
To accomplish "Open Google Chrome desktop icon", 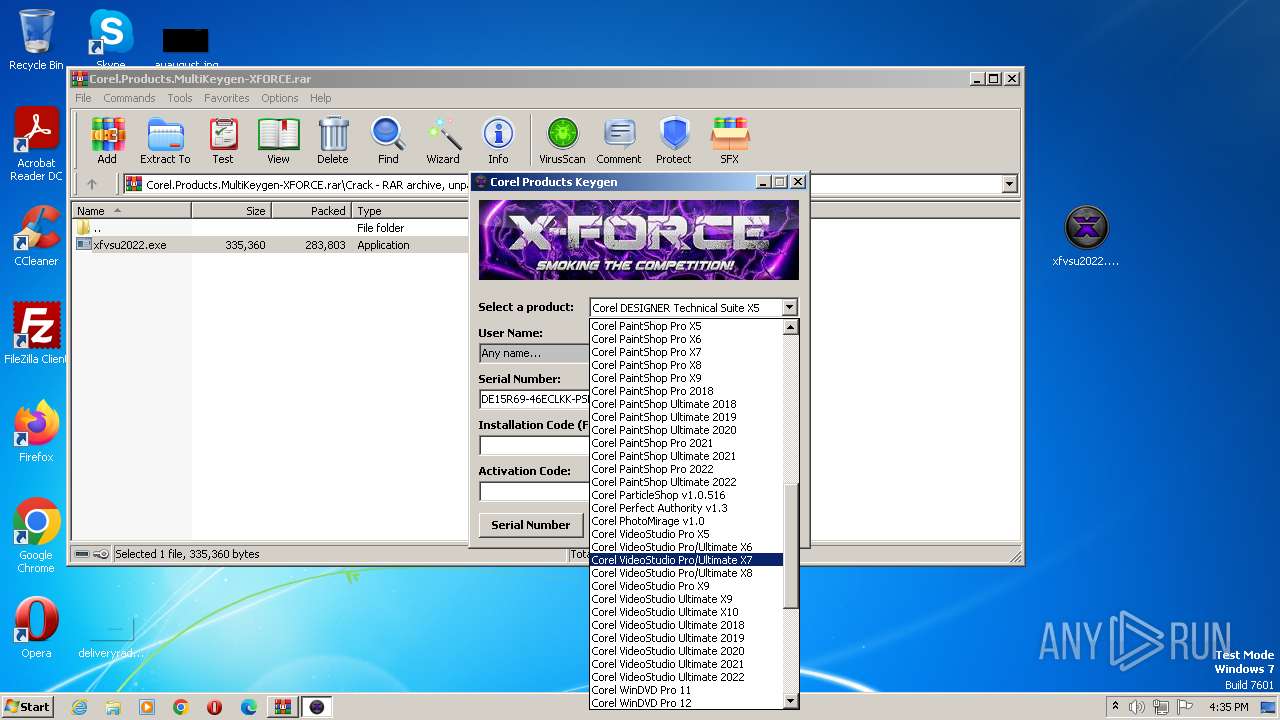I will click(x=36, y=536).
